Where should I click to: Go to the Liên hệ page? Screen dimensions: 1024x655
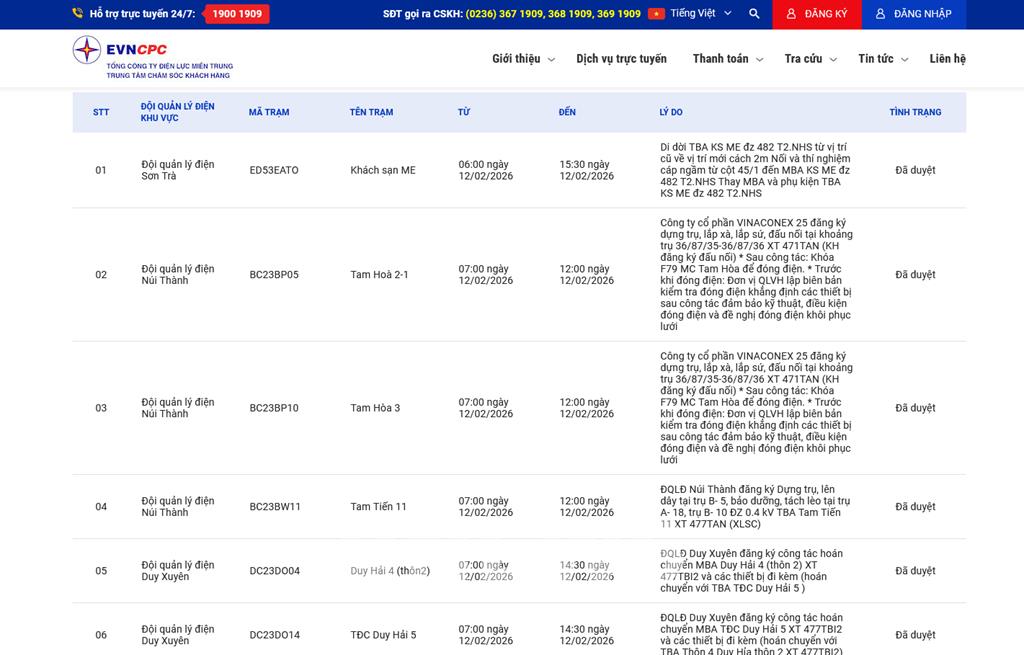point(947,59)
